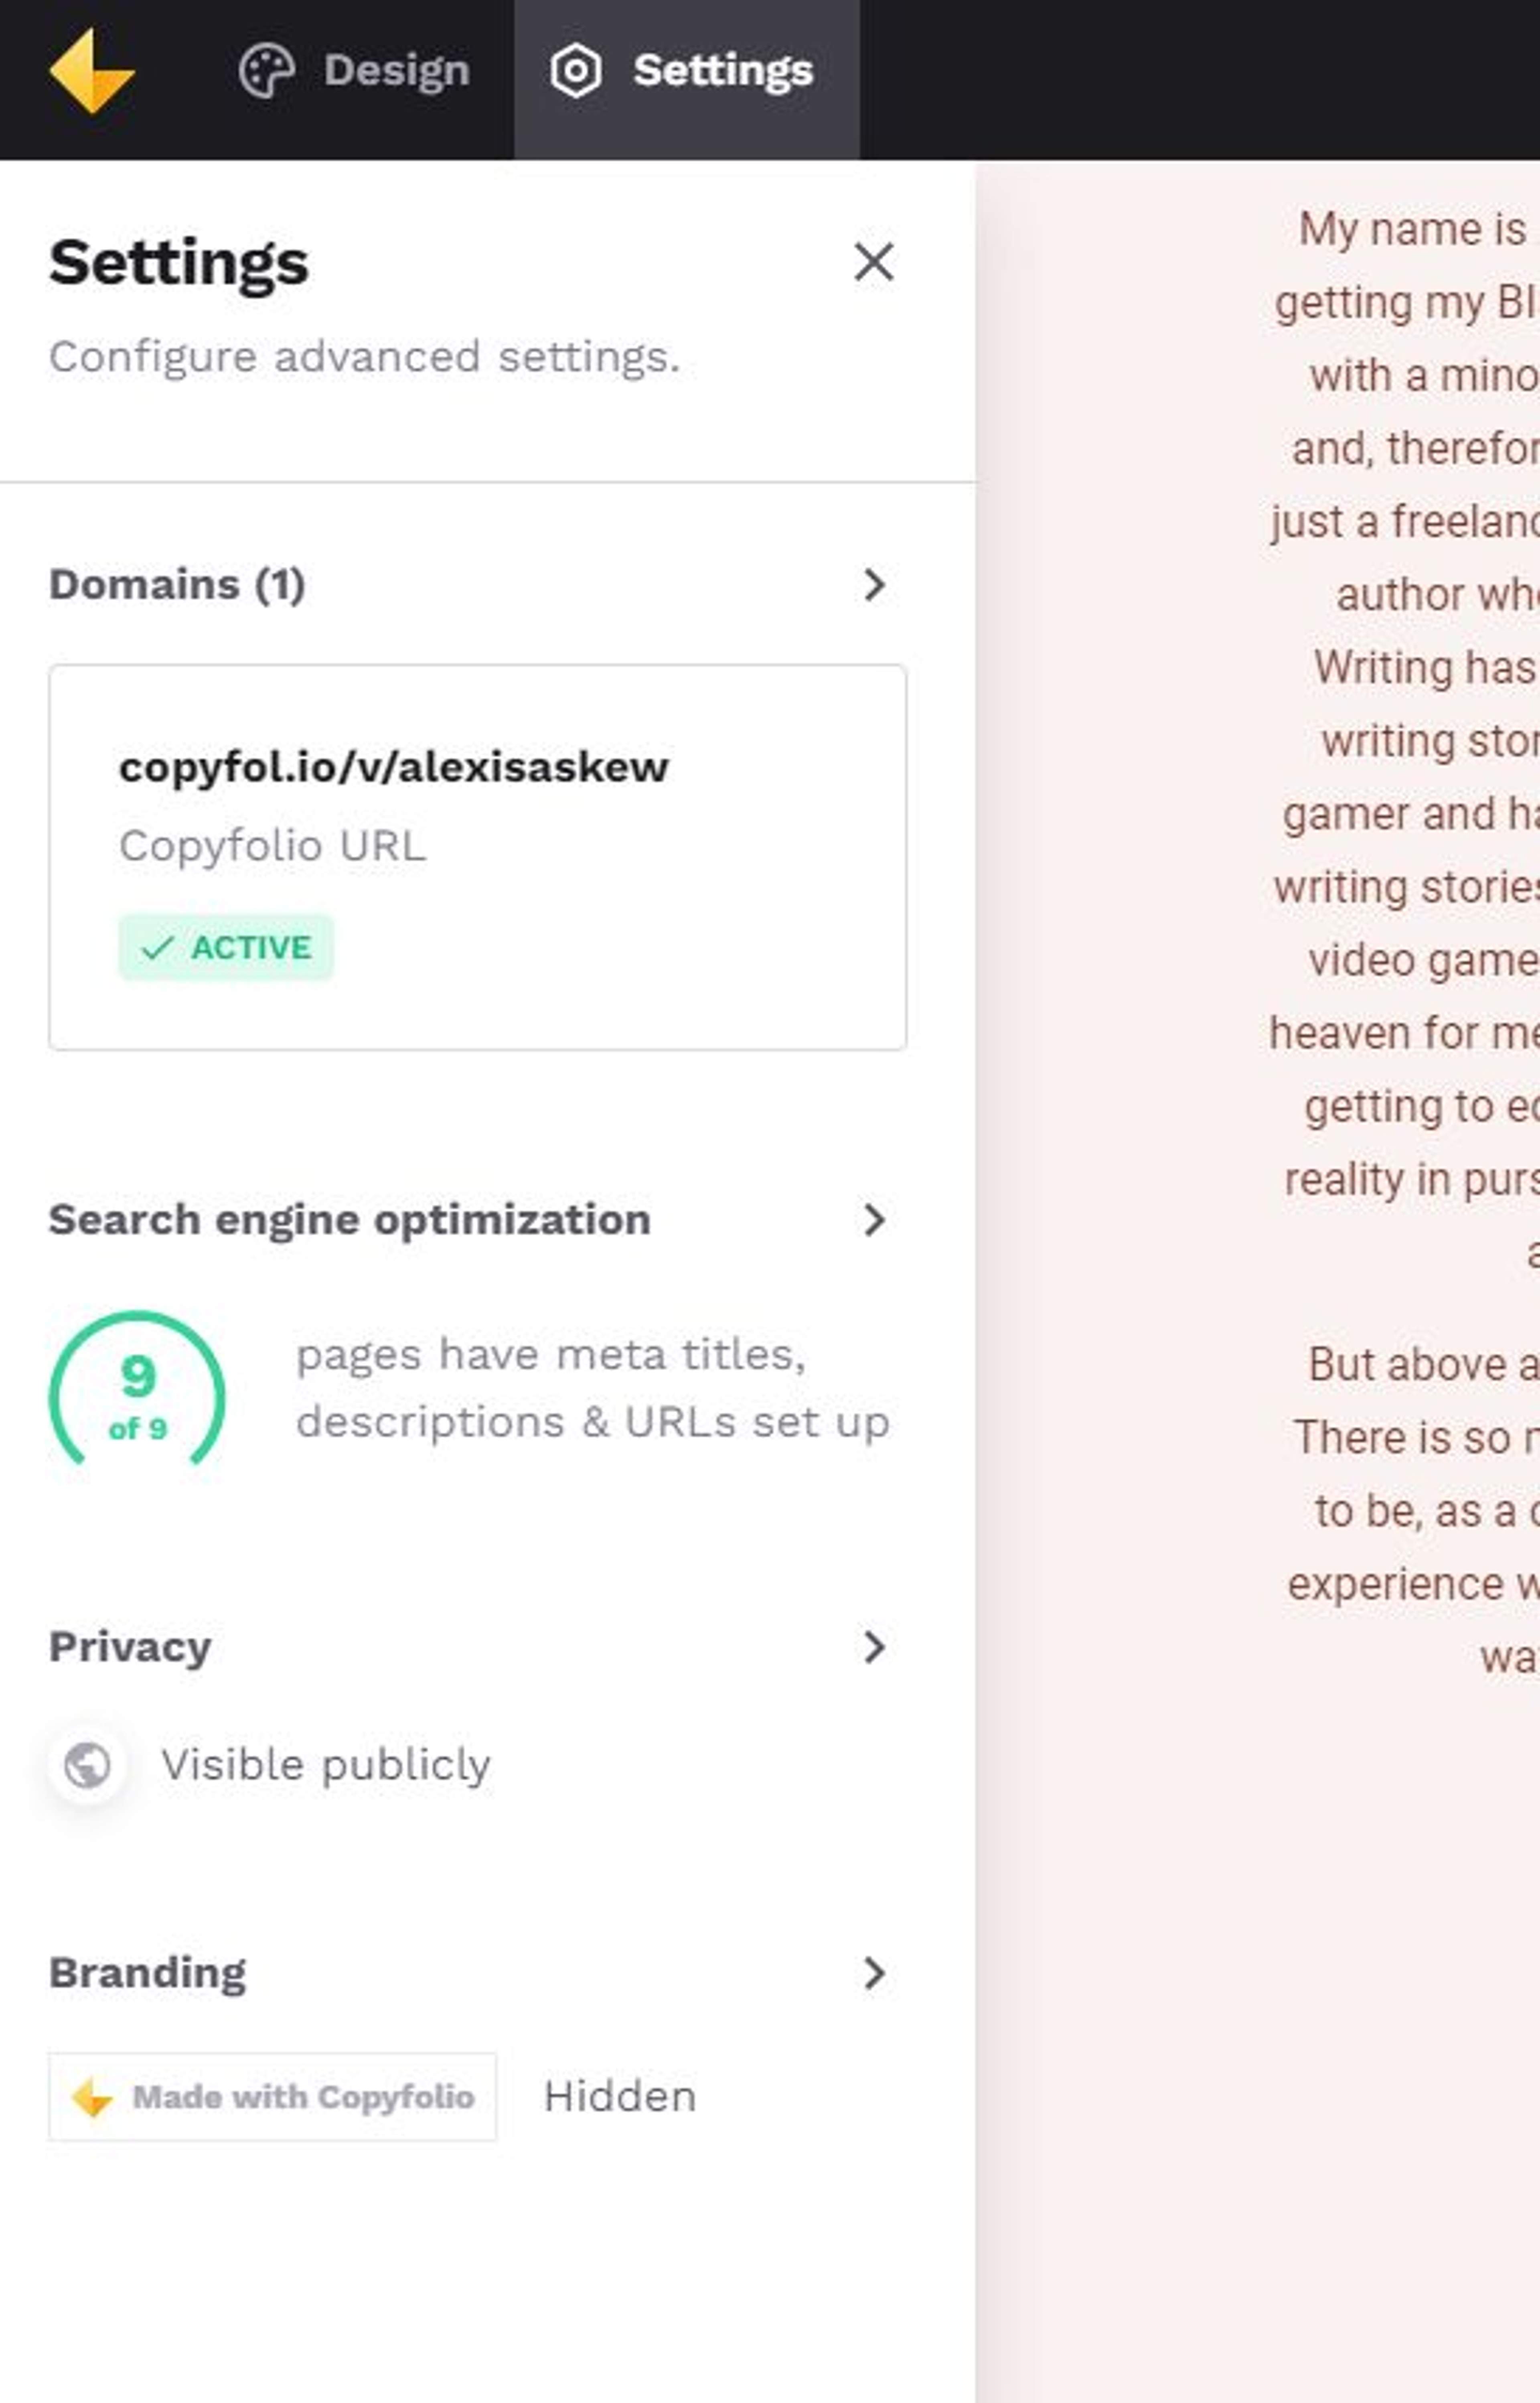Click the green ACTIVE status badge
Screen dimensions: 1540x2403
226,947
